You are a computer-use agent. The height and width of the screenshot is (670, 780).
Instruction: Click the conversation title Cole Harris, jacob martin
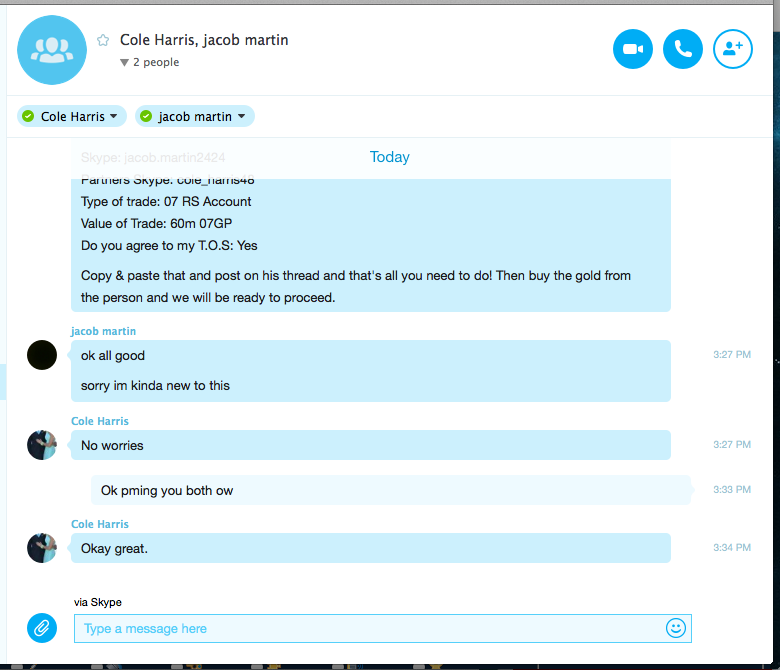coord(204,40)
